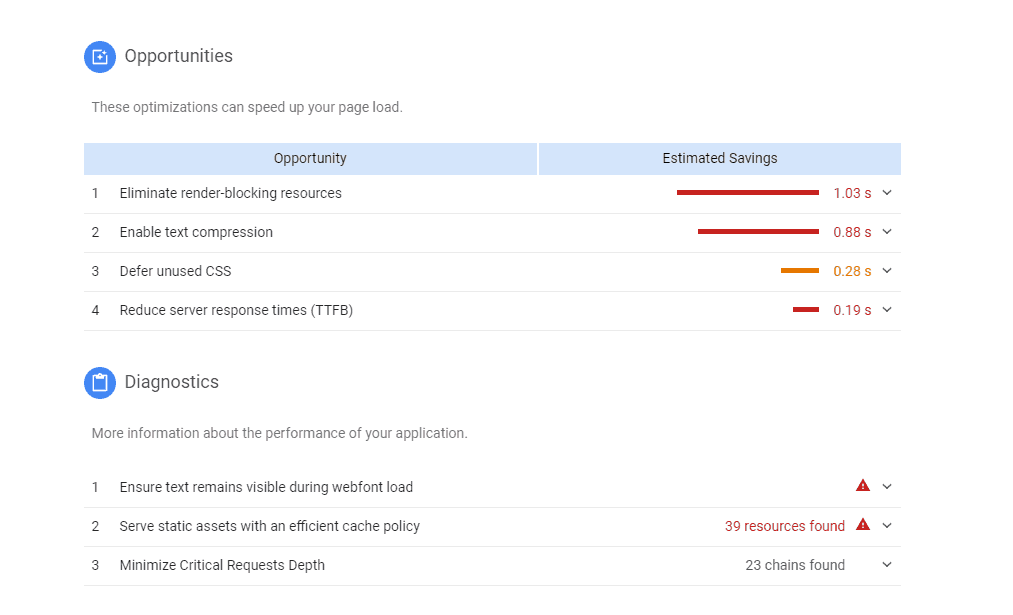Click the Diagnostics clipboard icon
Viewport: 1013px width, 615px height.
coord(100,383)
